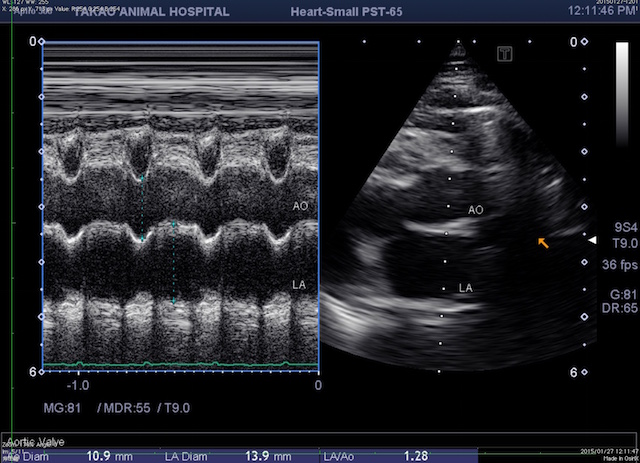Click the LA label in the 2D sector image
Image resolution: width=640 pixels, height=463 pixels.
click(x=465, y=288)
